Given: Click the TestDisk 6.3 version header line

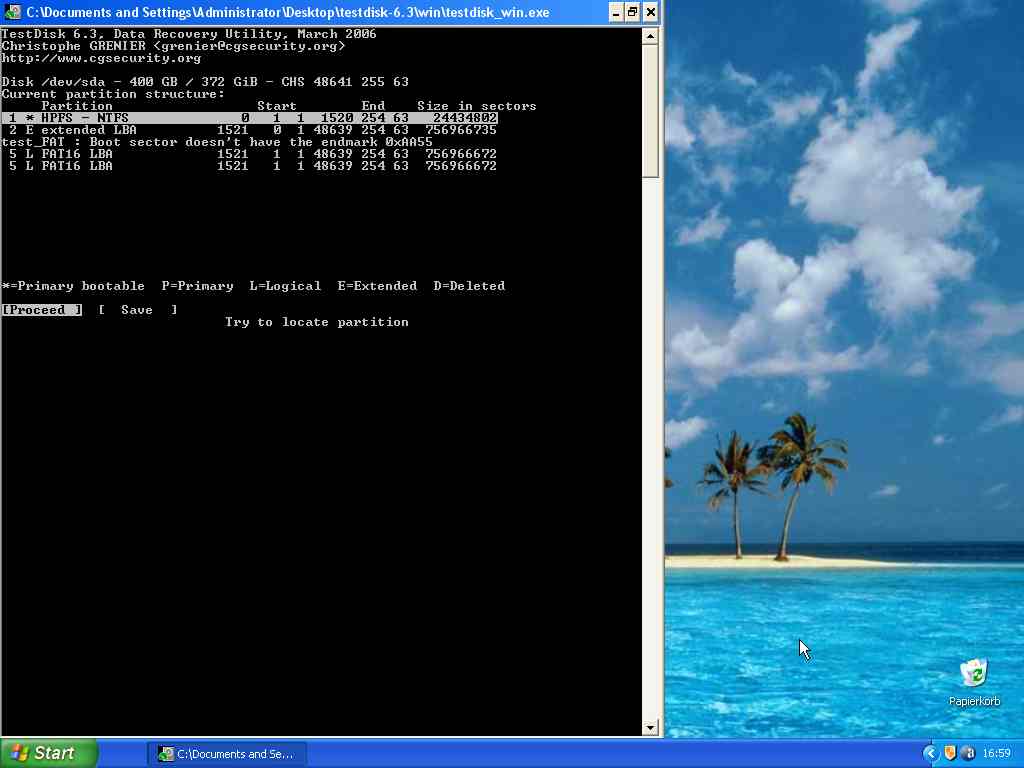Looking at the screenshot, I should [189, 34].
